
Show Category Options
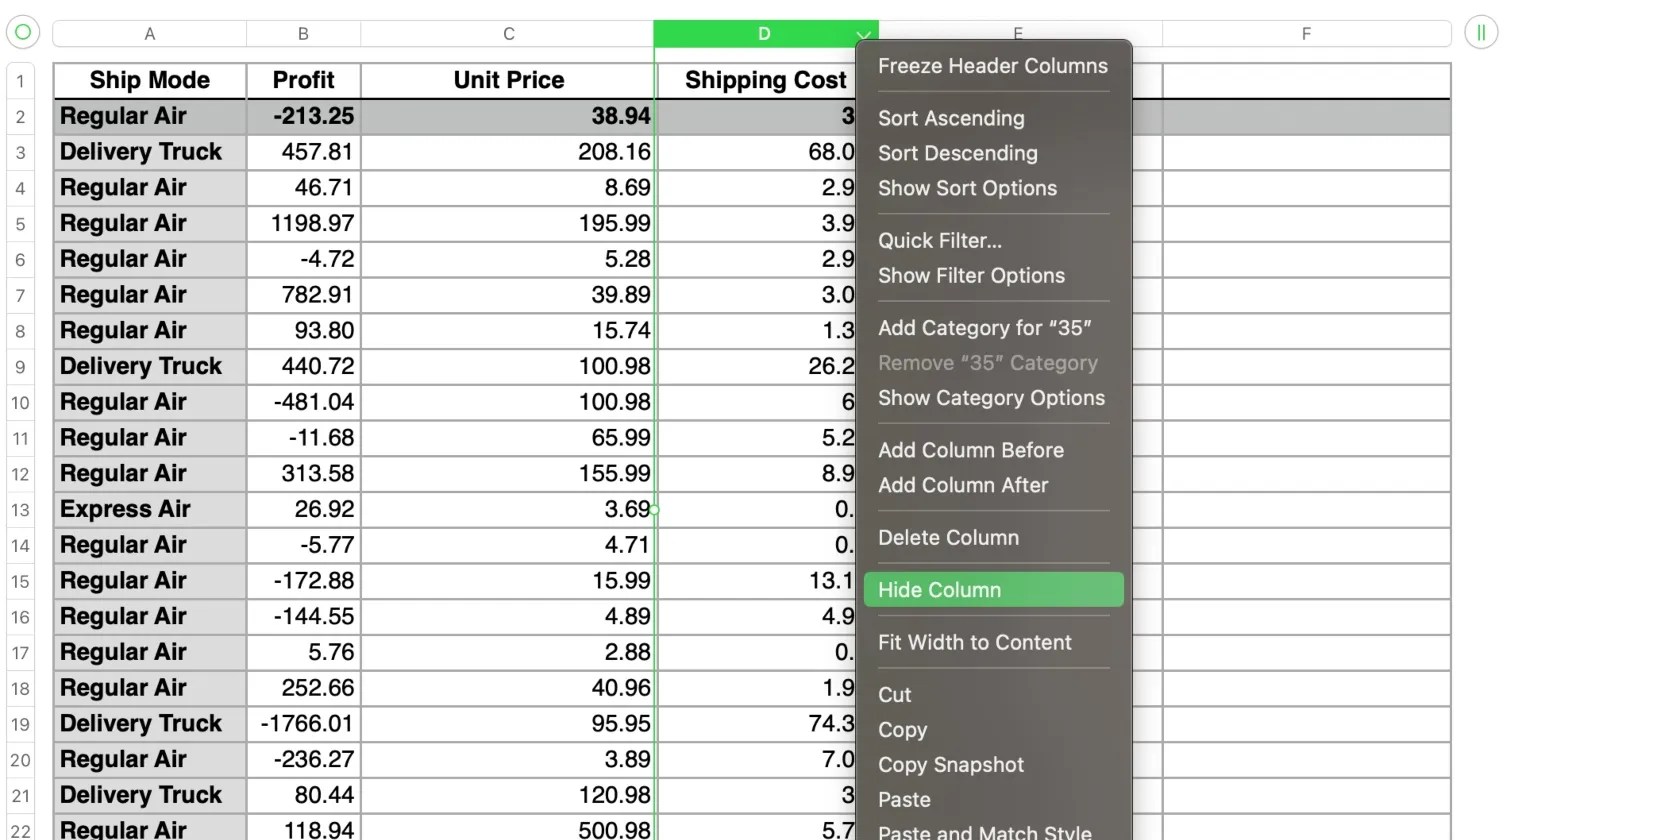[x=991, y=398]
